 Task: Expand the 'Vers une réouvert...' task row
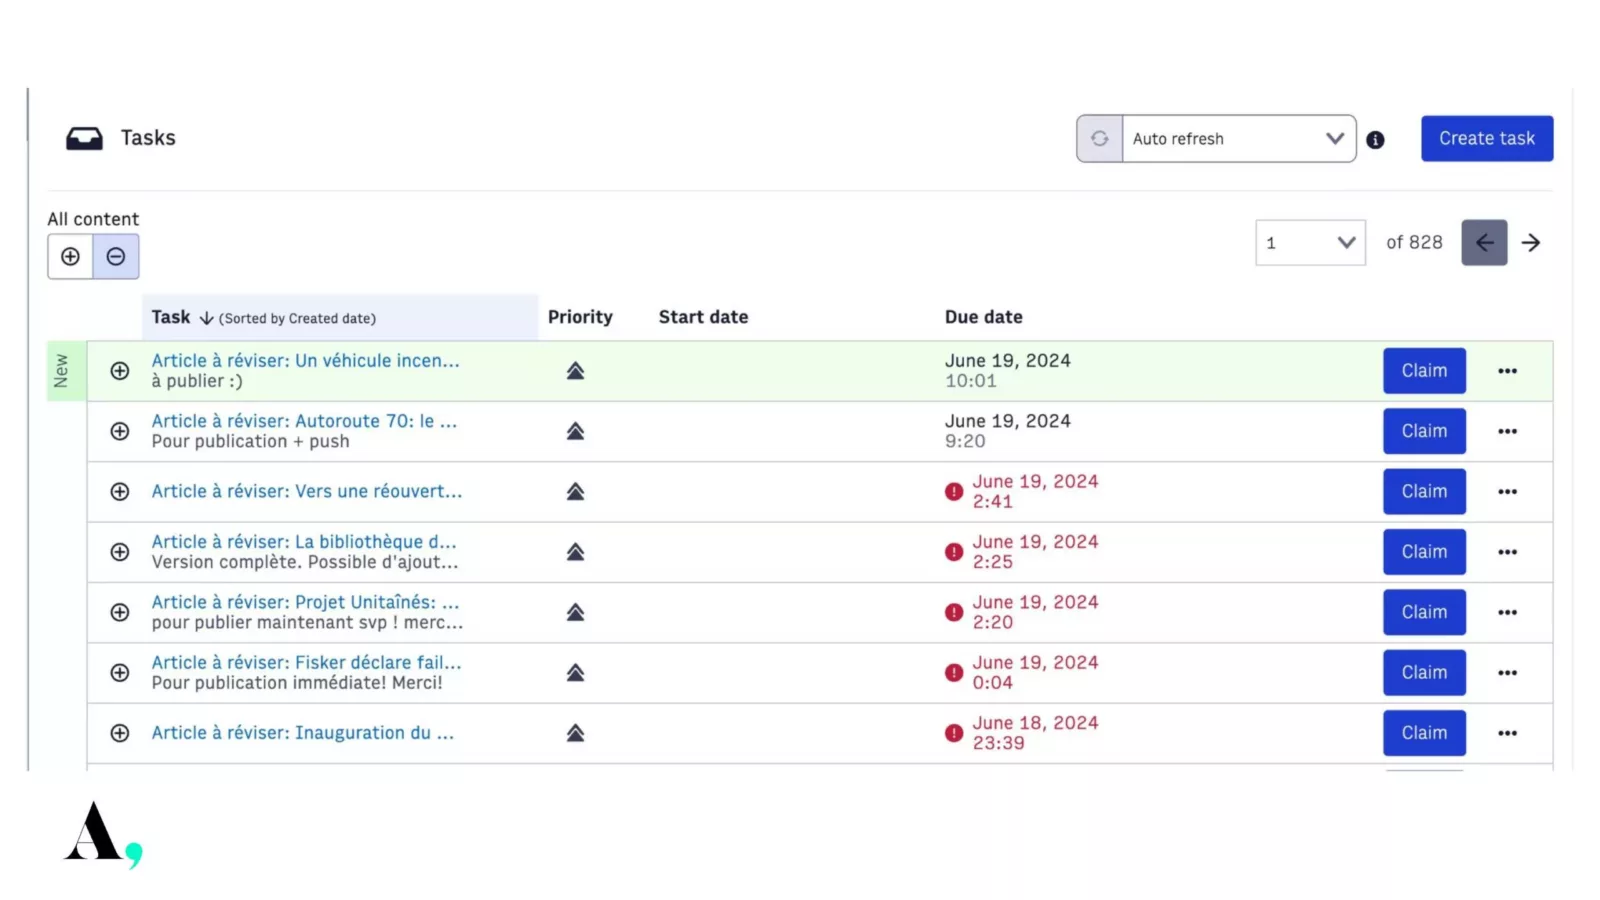click(x=120, y=492)
